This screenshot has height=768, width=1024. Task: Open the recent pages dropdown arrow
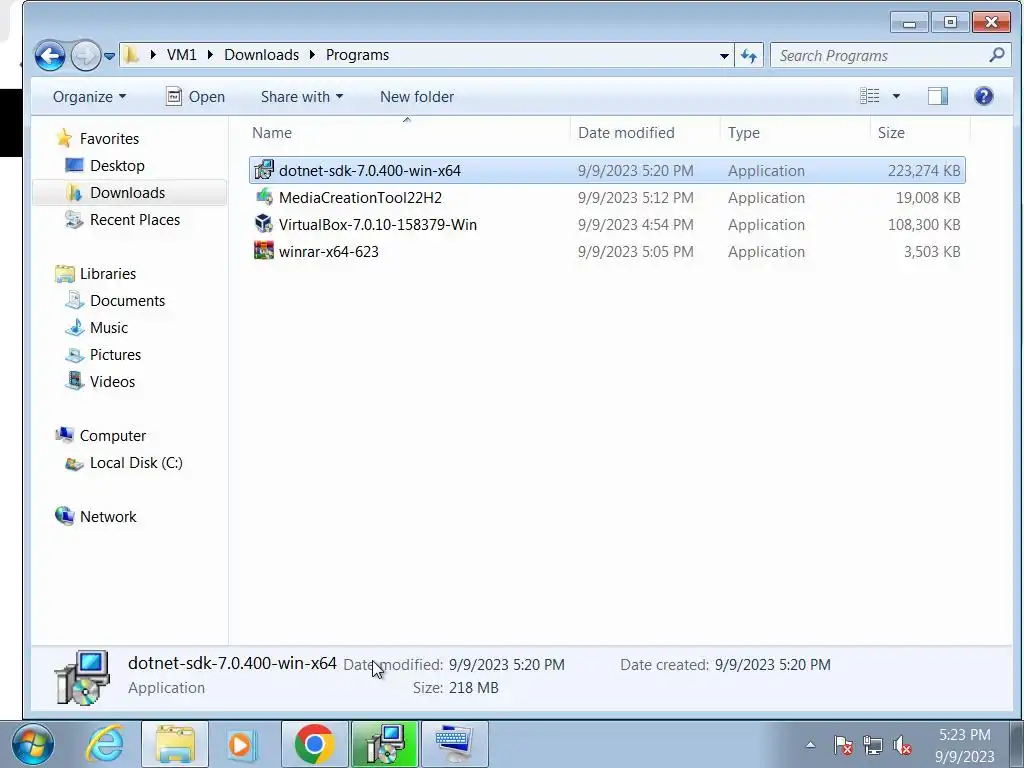[110, 56]
